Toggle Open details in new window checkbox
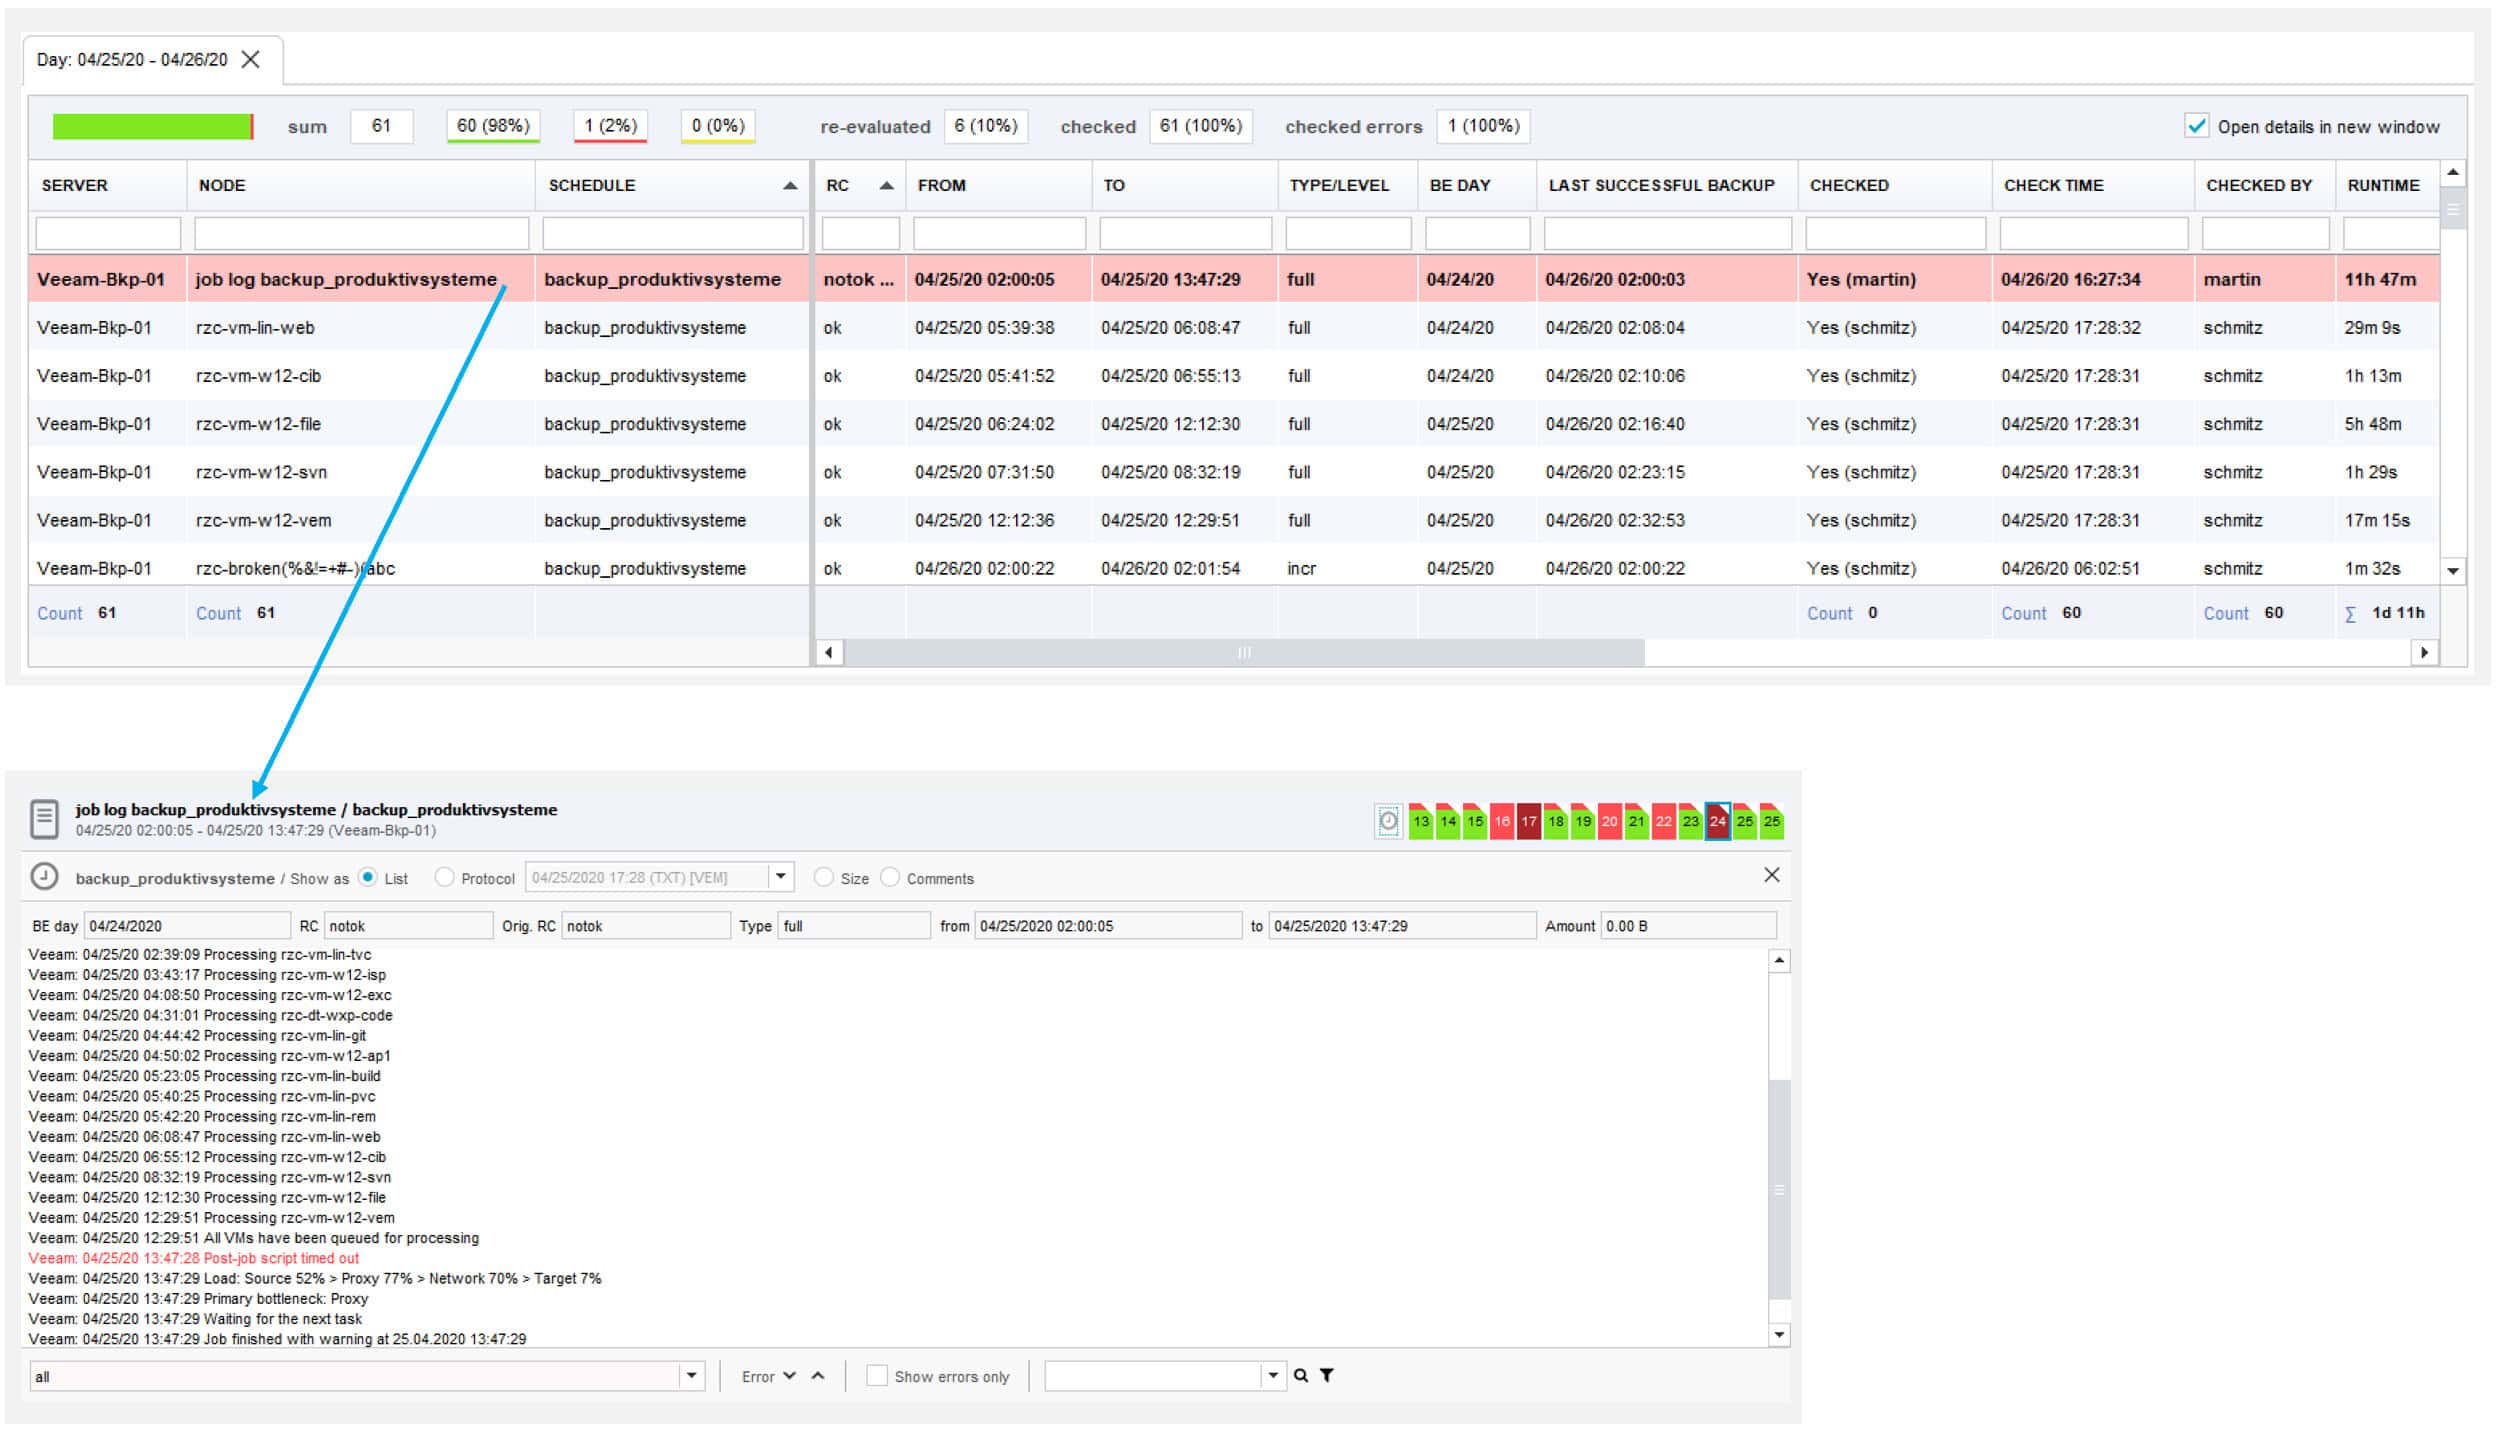This screenshot has height=1434, width=2499. click(2196, 126)
